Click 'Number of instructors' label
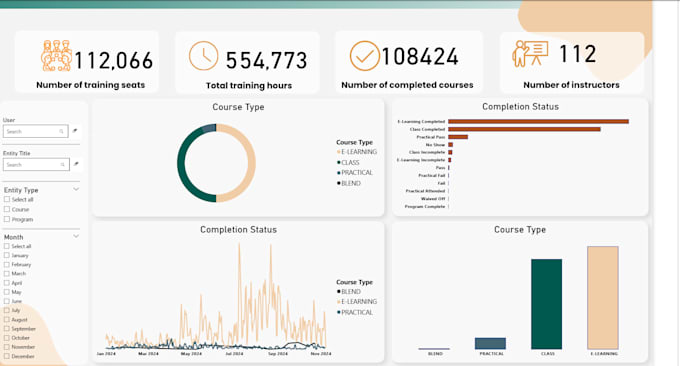 pos(571,85)
